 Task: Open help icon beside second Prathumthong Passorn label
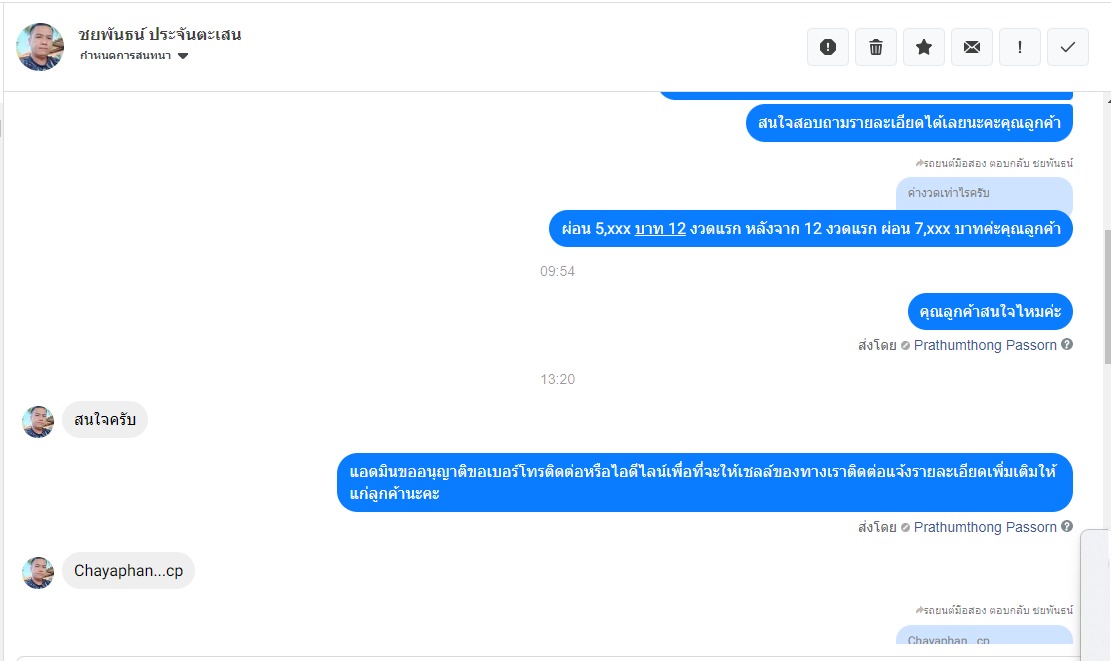click(x=1067, y=526)
